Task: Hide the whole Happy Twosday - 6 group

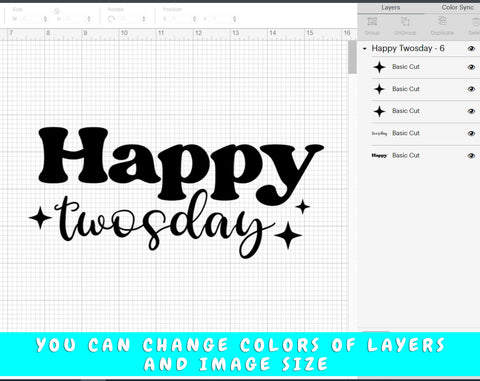Action: pos(471,49)
